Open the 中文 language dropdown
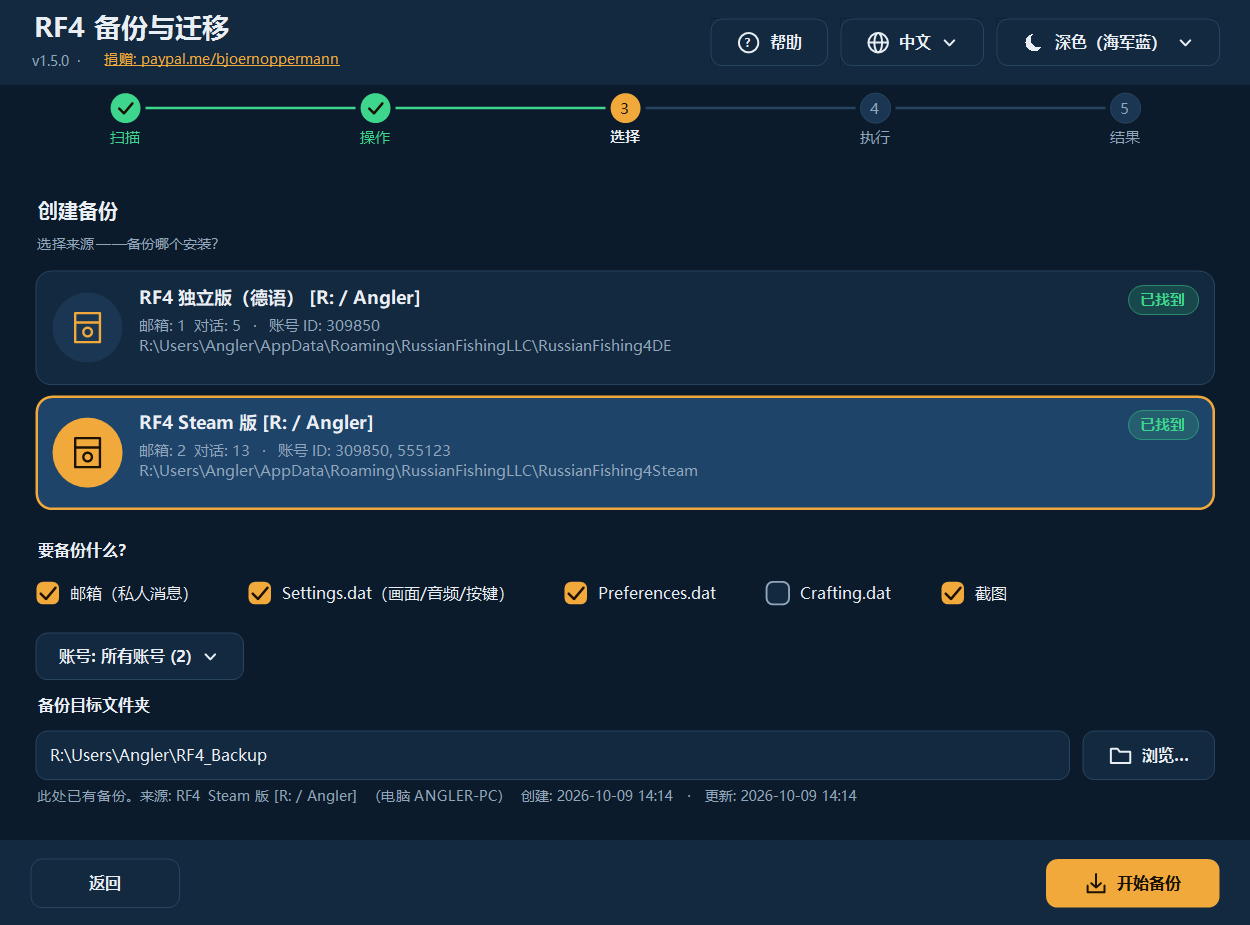Image resolution: width=1250 pixels, height=925 pixels. point(912,42)
